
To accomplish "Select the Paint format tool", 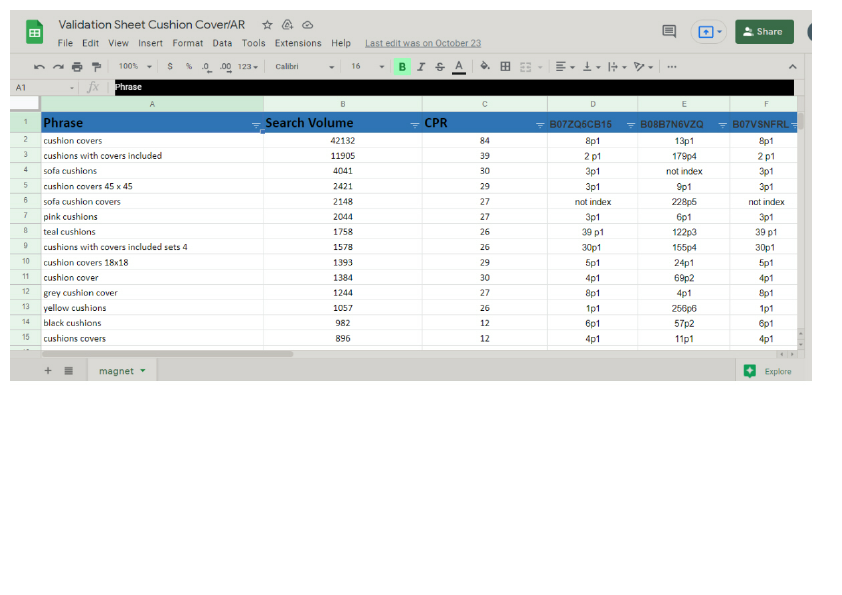I will coord(96,67).
